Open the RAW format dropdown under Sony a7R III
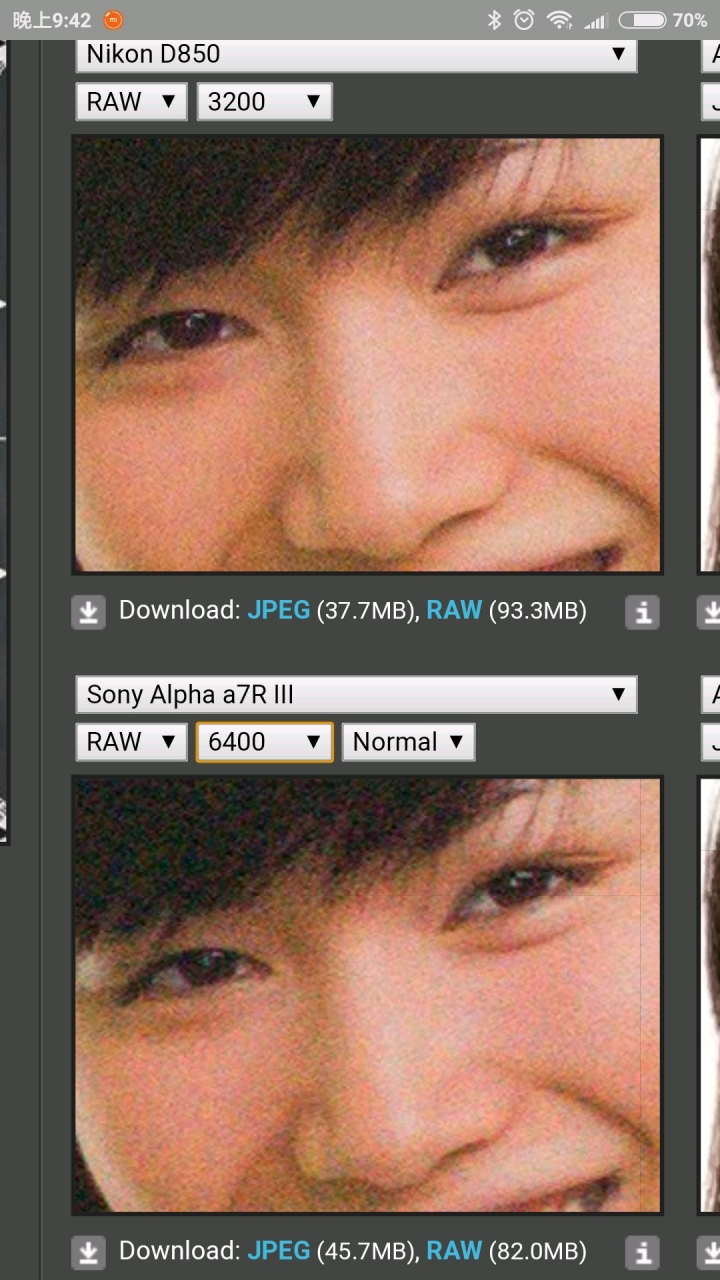Viewport: 720px width, 1280px height. click(131, 742)
